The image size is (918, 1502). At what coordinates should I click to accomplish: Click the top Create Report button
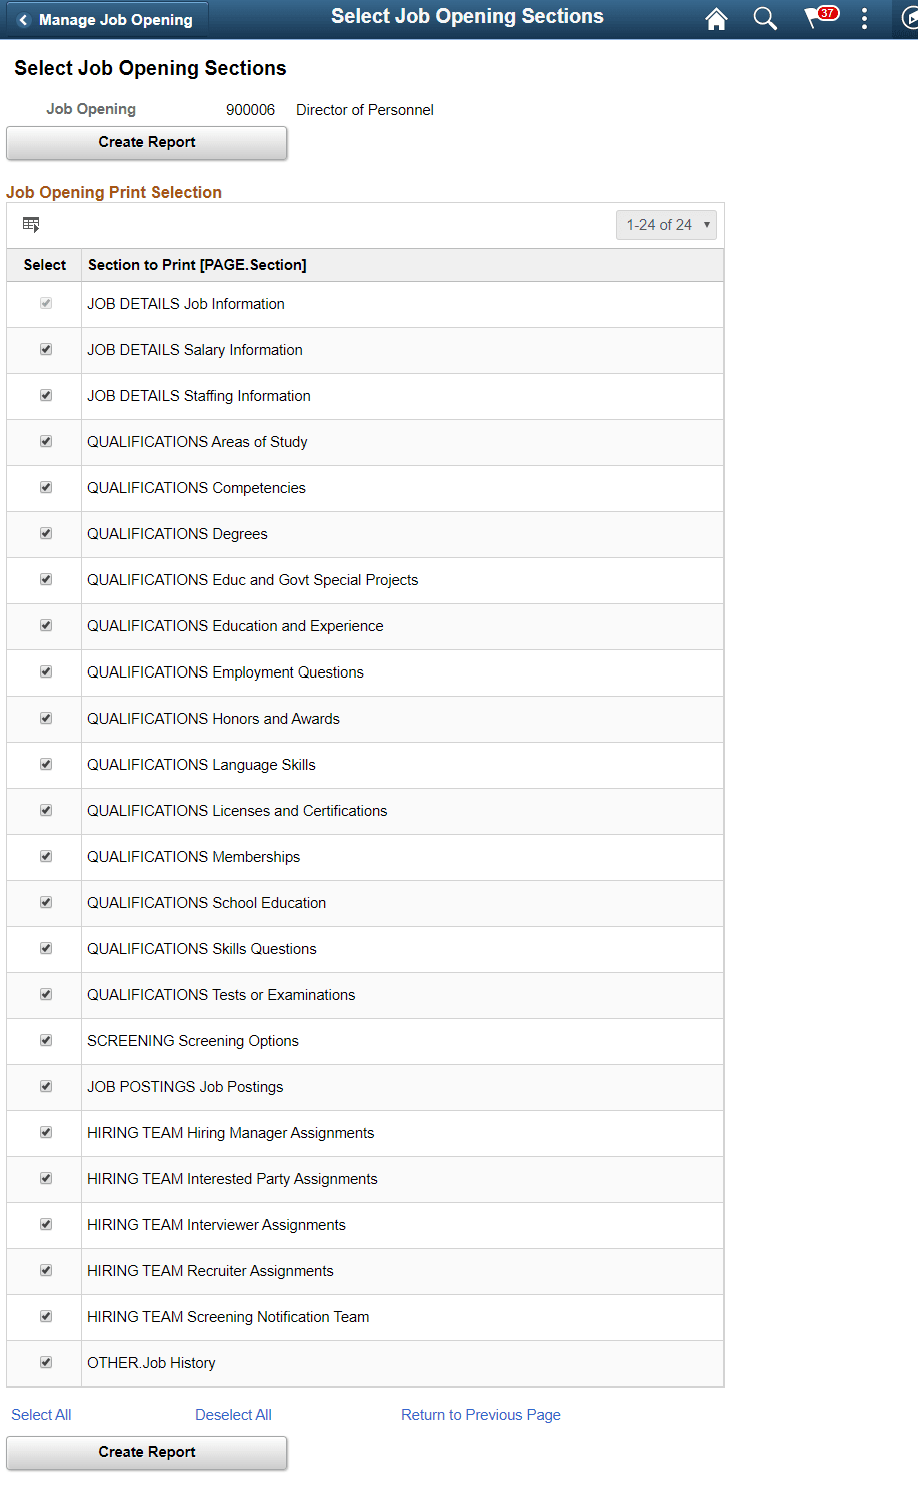tap(146, 142)
